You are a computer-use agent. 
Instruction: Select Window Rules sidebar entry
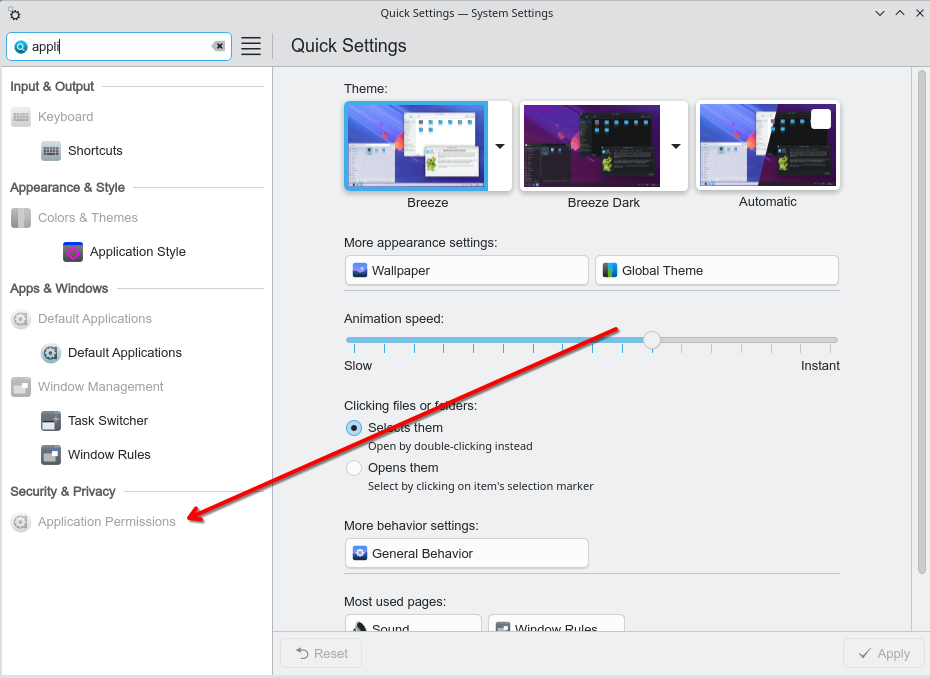pyautogui.click(x=109, y=455)
